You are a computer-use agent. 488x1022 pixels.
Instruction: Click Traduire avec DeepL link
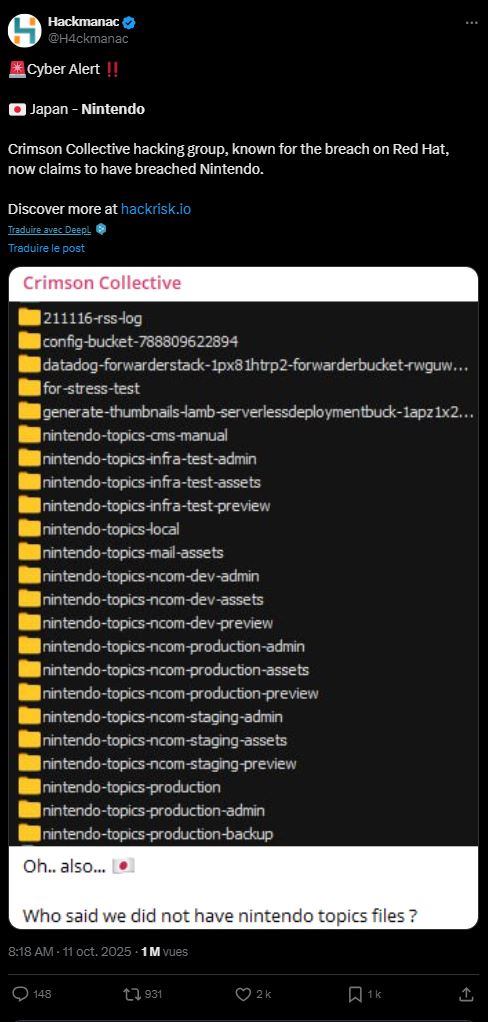click(x=50, y=229)
